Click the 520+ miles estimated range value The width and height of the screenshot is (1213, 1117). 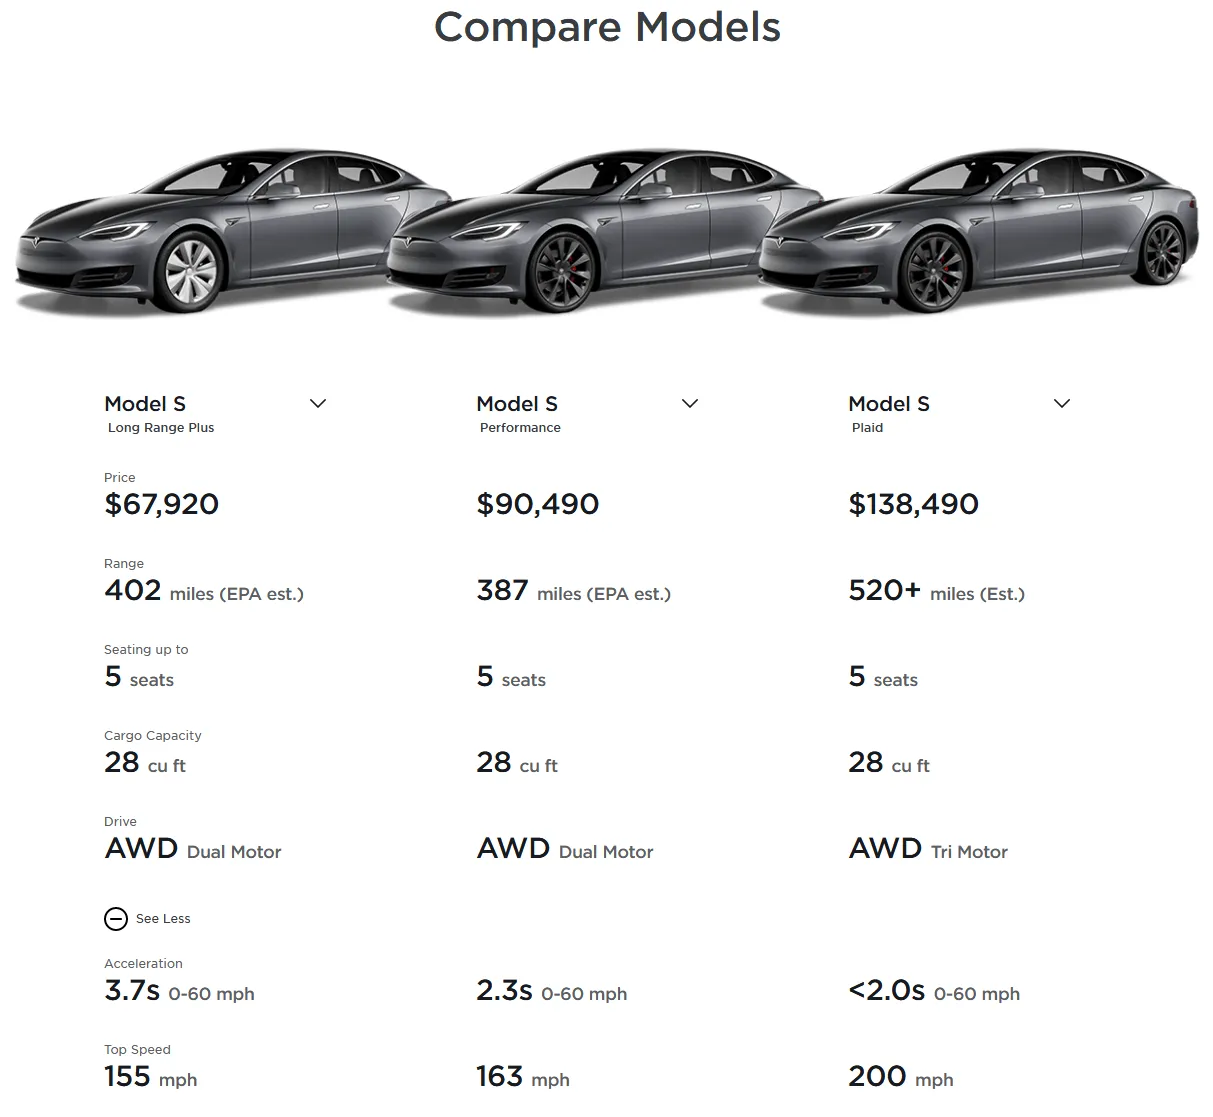tap(884, 590)
